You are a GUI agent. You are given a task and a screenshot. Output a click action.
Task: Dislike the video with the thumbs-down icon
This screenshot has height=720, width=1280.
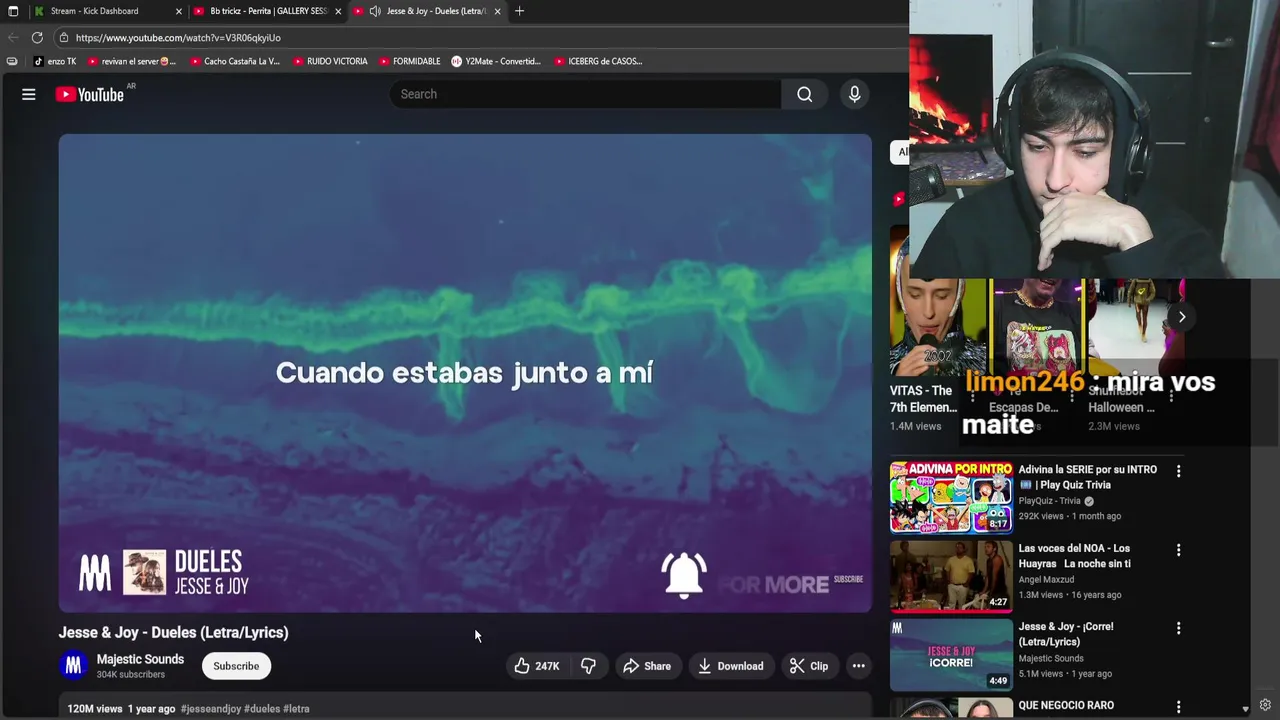tap(588, 666)
